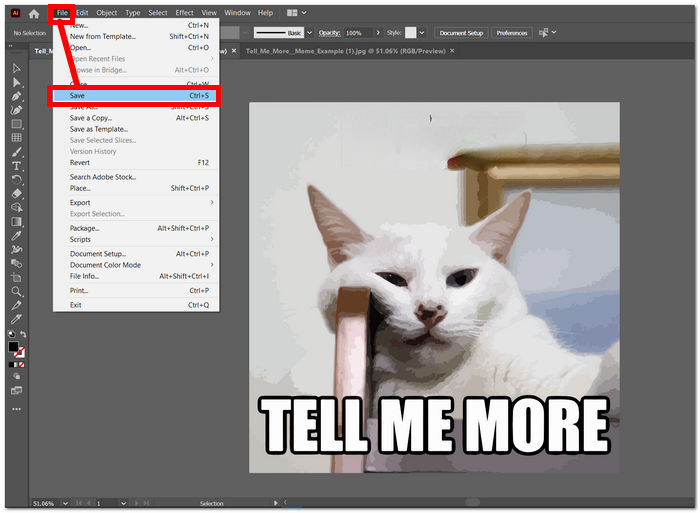
Task: Select the Shape Builder tool
Action: 17,207
